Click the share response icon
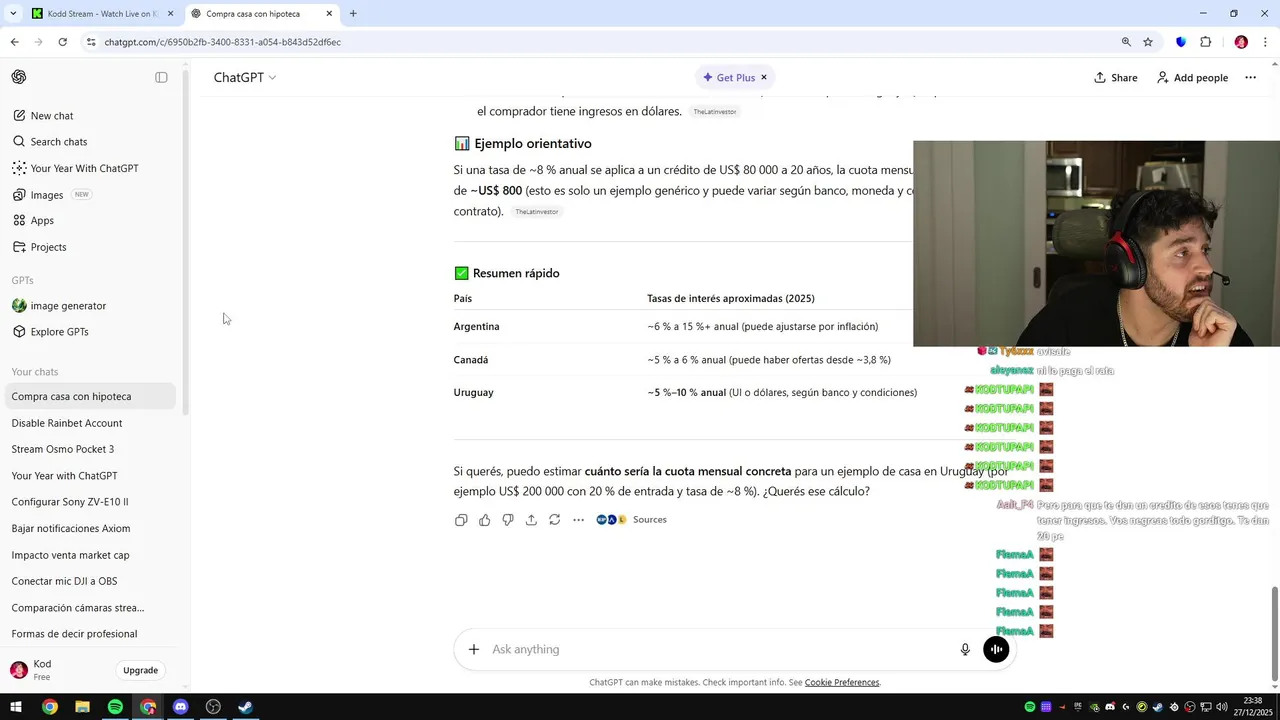This screenshot has height=720, width=1280. (531, 520)
